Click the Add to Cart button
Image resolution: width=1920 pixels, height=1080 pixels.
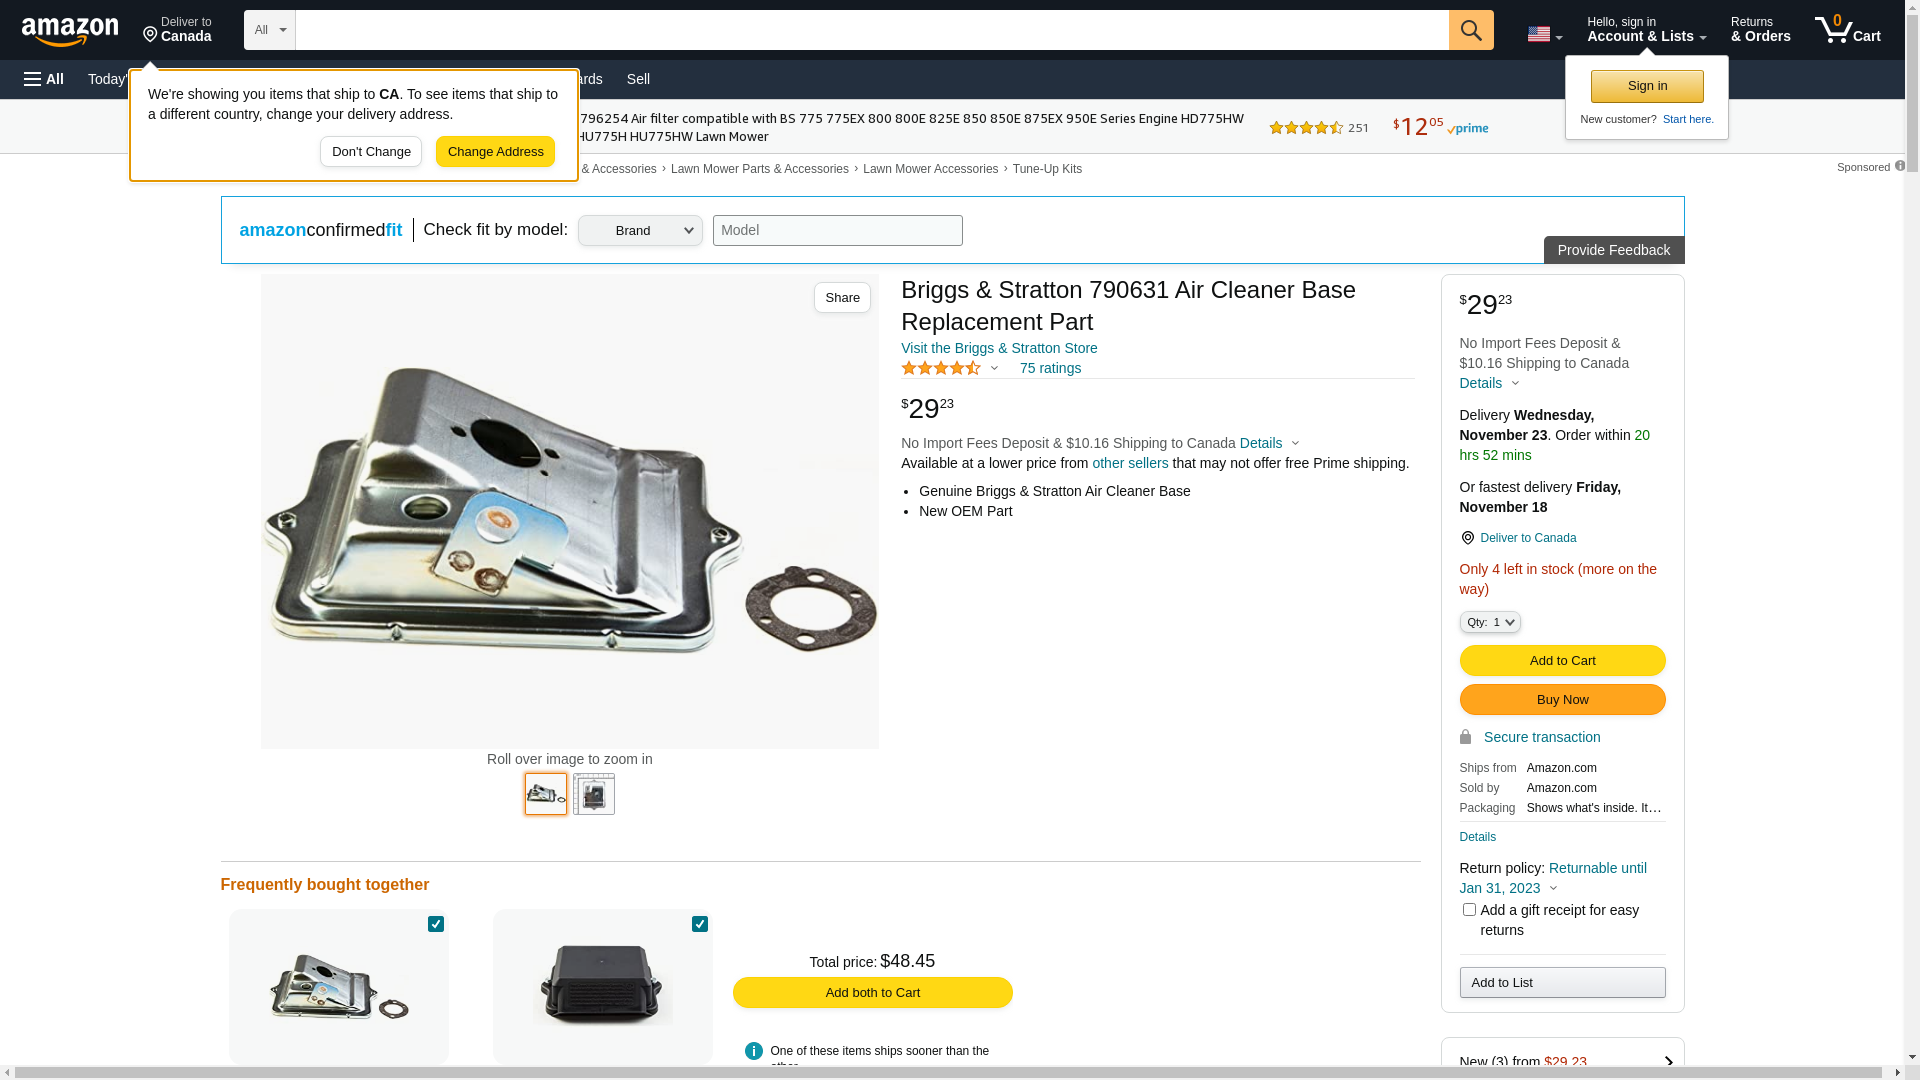1562,660
